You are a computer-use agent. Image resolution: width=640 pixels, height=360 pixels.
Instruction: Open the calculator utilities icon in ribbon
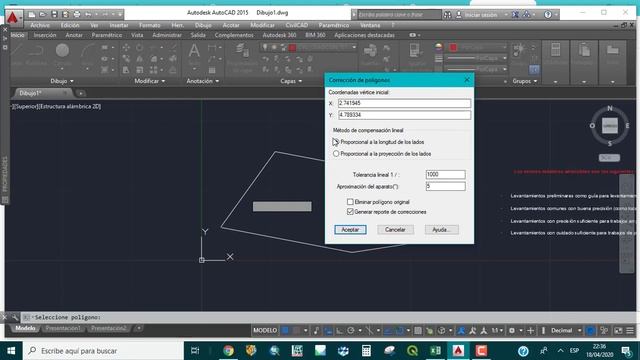pos(556,50)
